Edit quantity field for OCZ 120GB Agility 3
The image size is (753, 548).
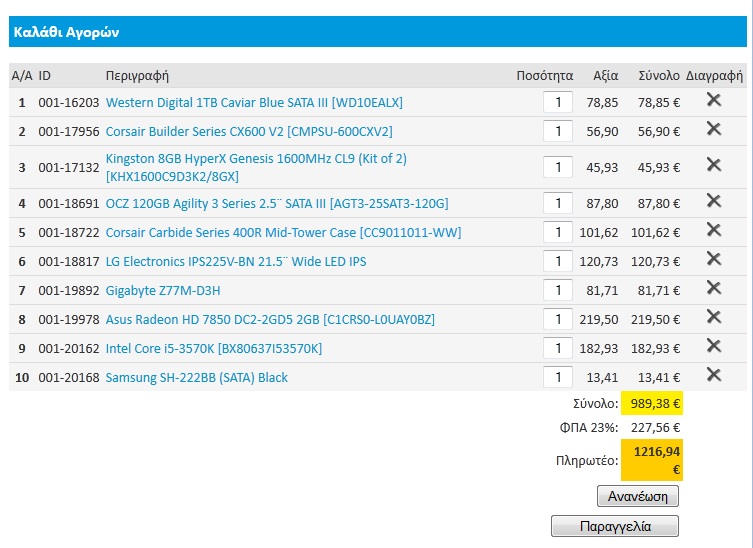[x=558, y=203]
